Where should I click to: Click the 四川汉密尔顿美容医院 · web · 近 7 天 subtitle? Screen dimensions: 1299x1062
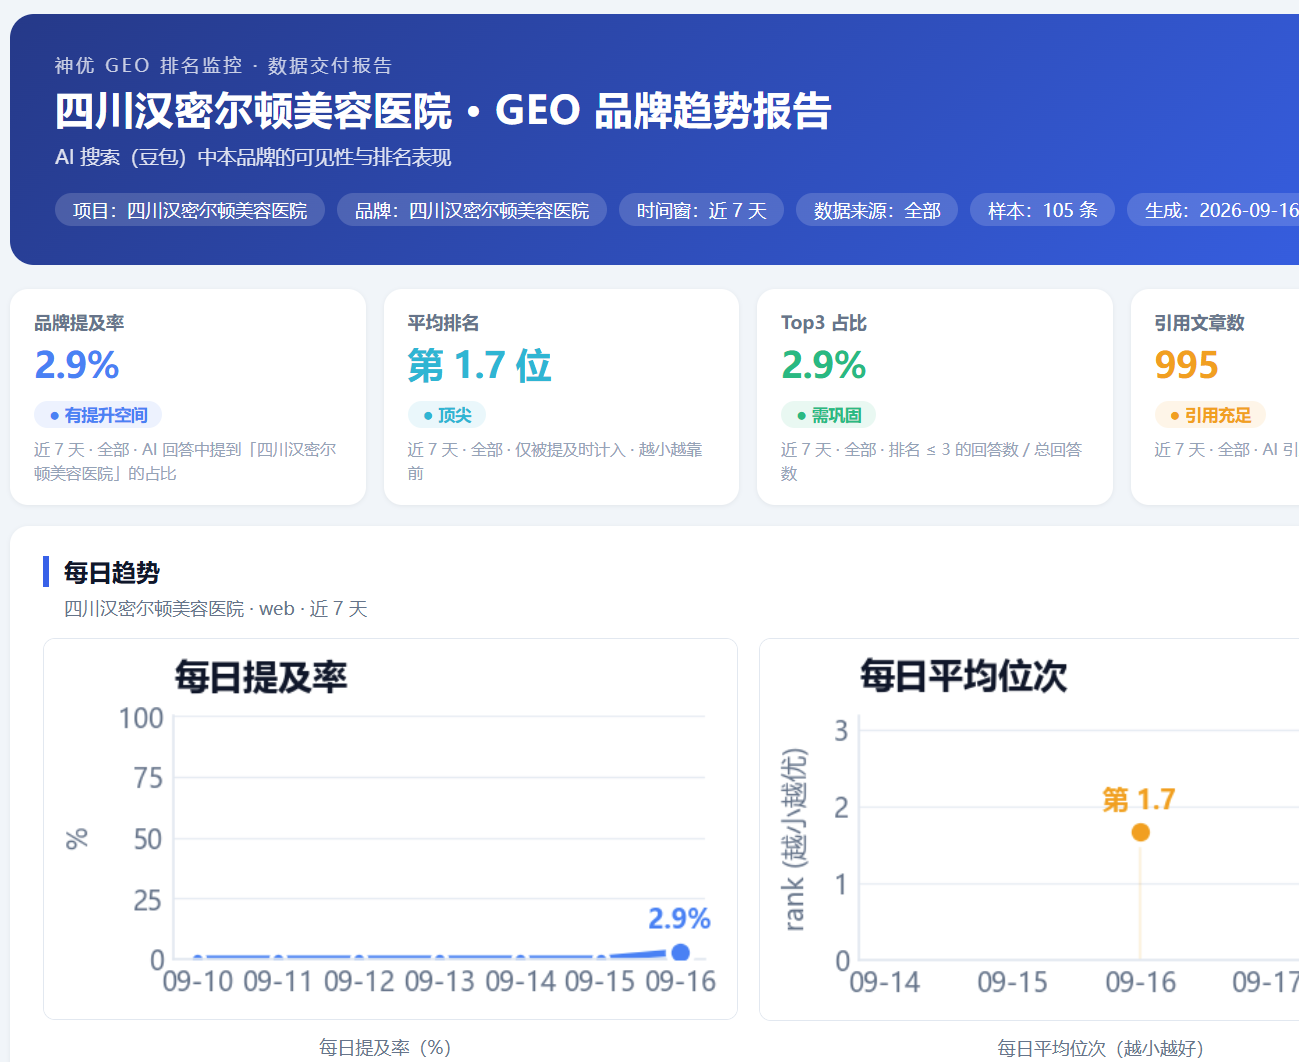pos(216,609)
